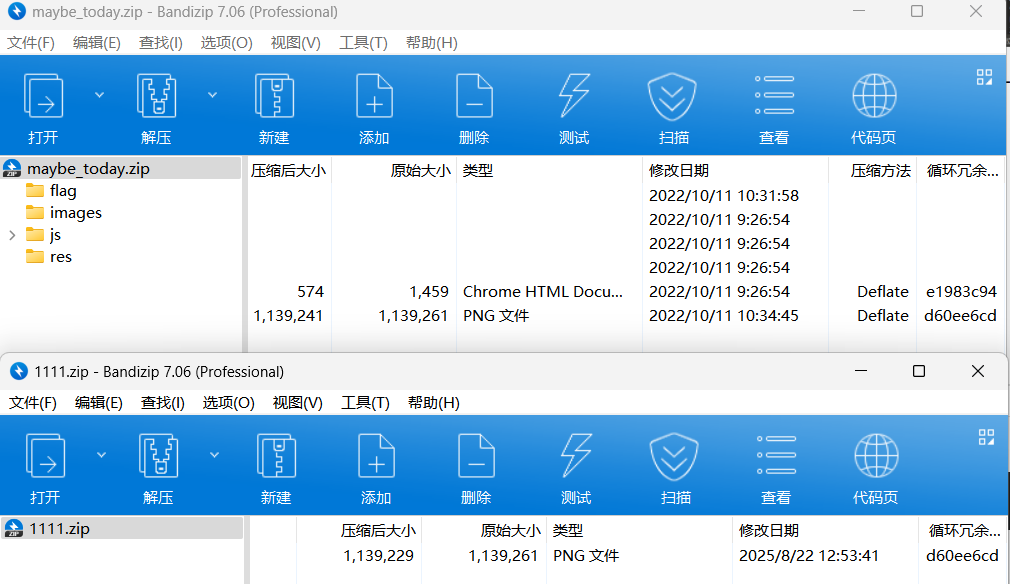Select the images folder in the tree

[75, 213]
